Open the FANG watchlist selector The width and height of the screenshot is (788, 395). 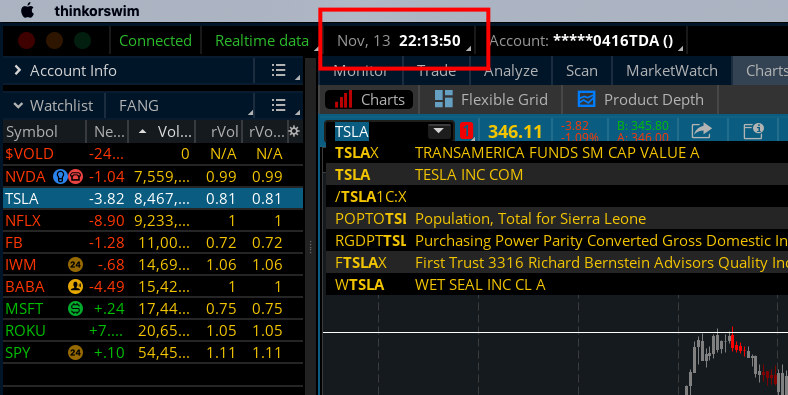(x=179, y=106)
